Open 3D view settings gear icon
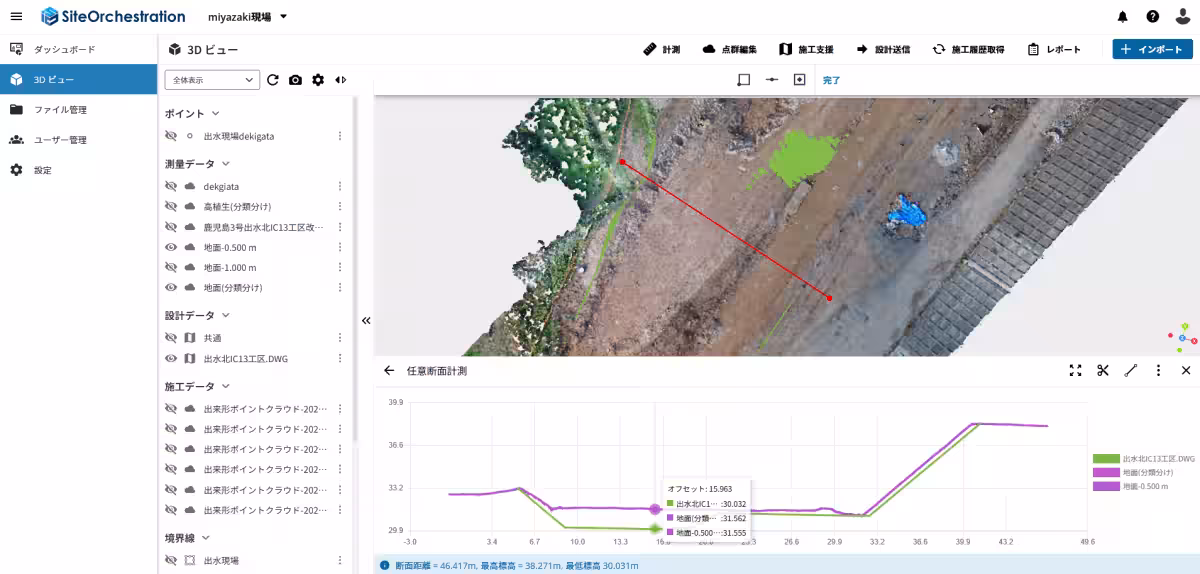Screen dimensions: 1200x574 click(x=318, y=80)
